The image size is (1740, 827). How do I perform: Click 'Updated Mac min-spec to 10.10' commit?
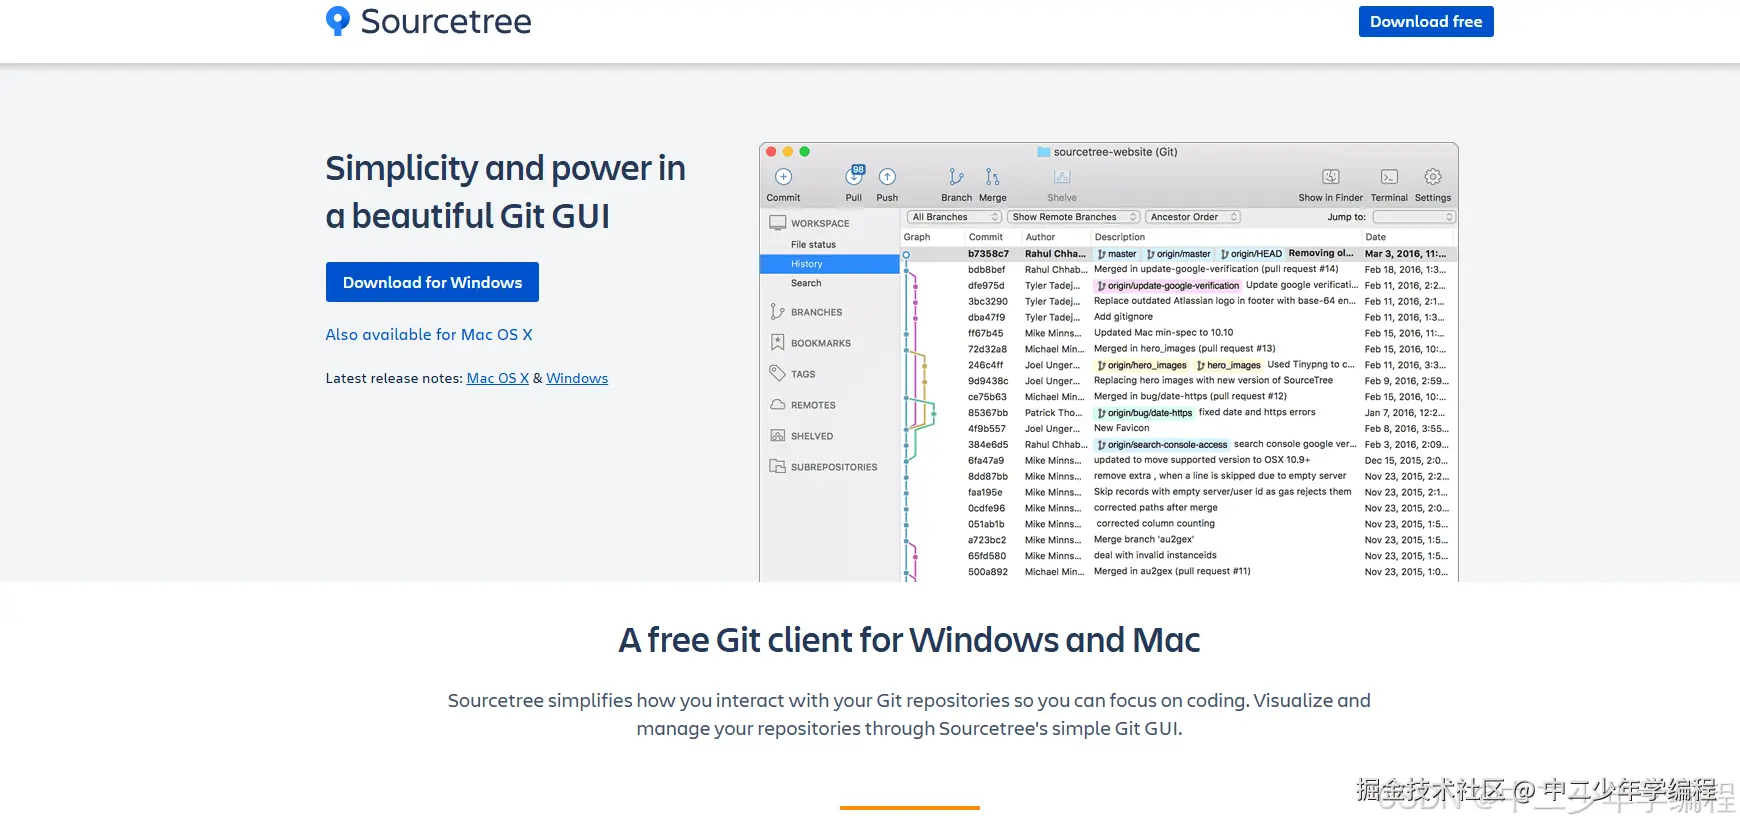tap(1163, 333)
